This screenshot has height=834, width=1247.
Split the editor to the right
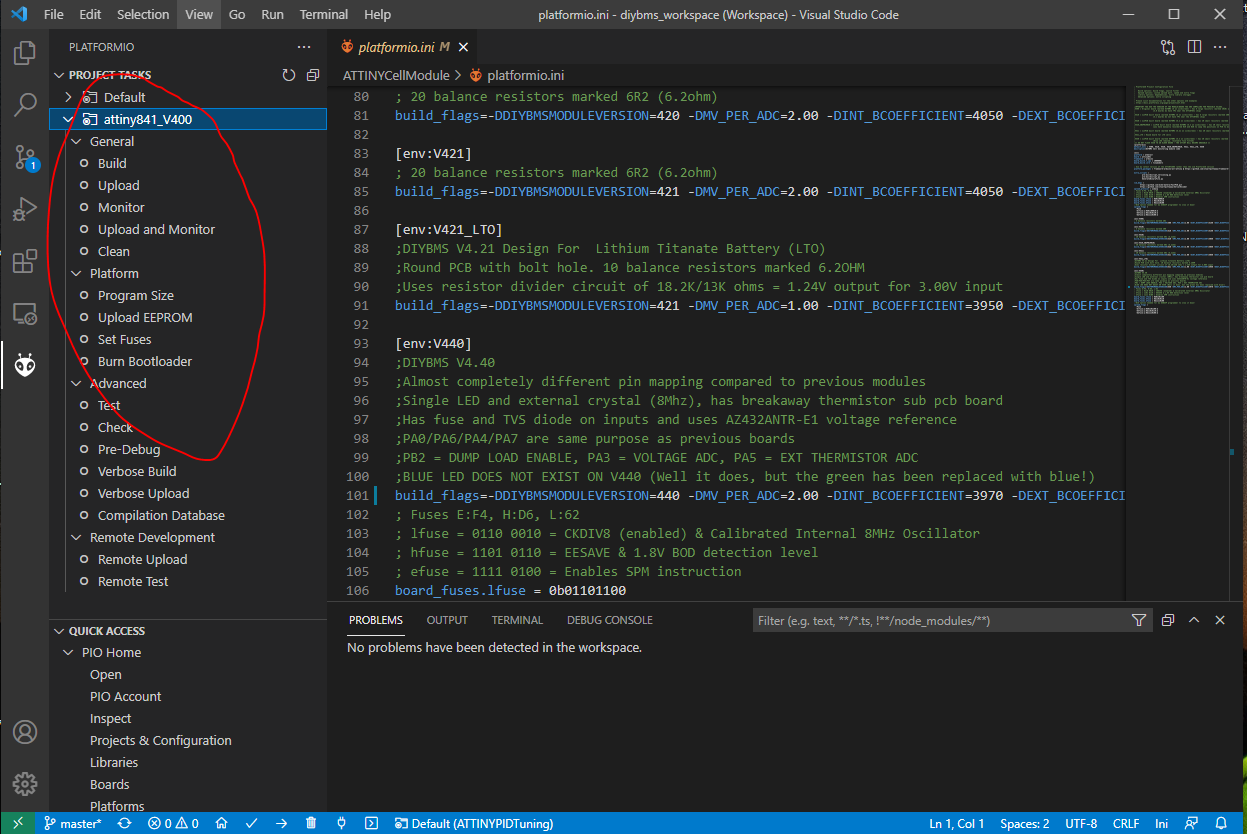(1194, 47)
